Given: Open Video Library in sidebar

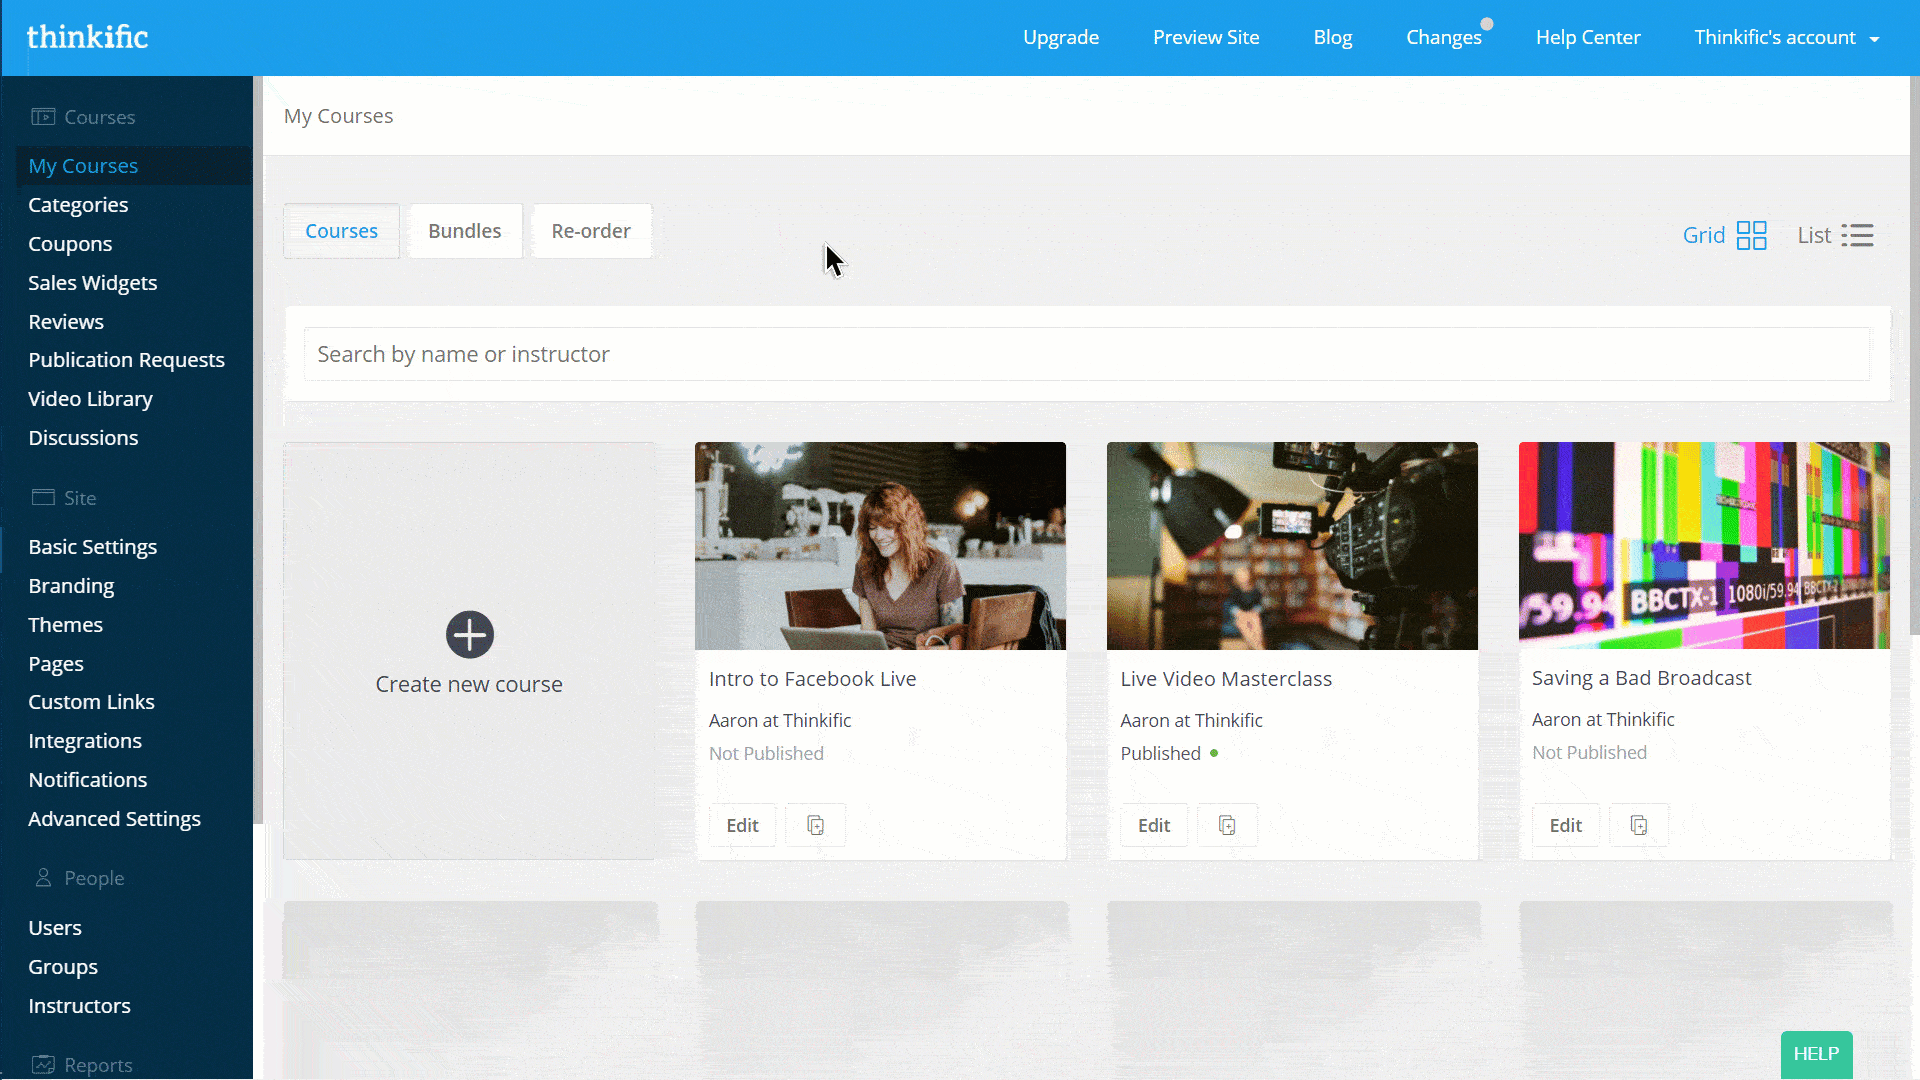Looking at the screenshot, I should (x=90, y=399).
